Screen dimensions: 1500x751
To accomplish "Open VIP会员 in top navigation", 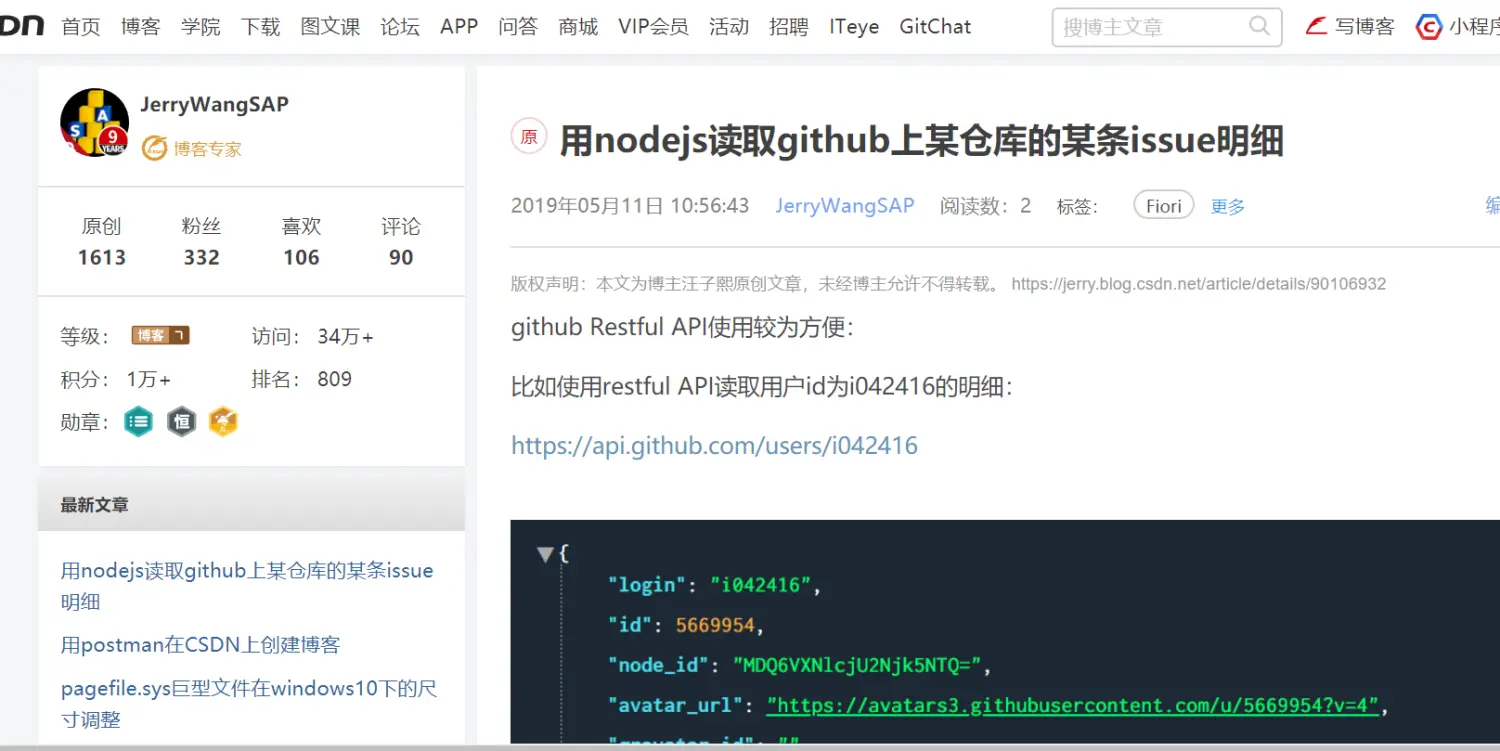I will (x=653, y=27).
